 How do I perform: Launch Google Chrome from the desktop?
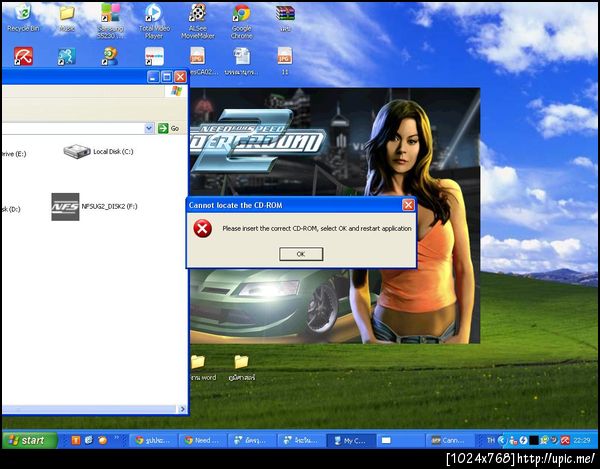point(241,21)
